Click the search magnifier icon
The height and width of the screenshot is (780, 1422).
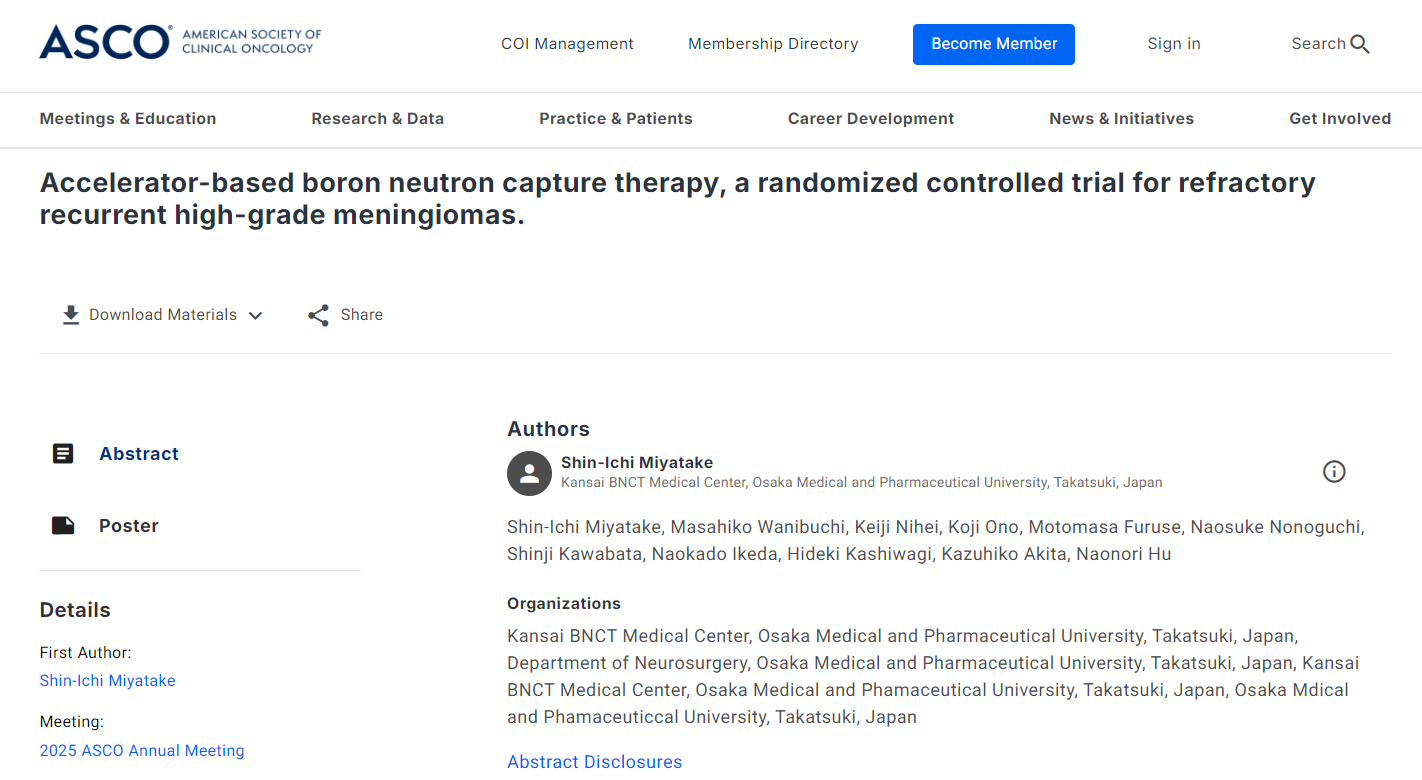point(1360,44)
